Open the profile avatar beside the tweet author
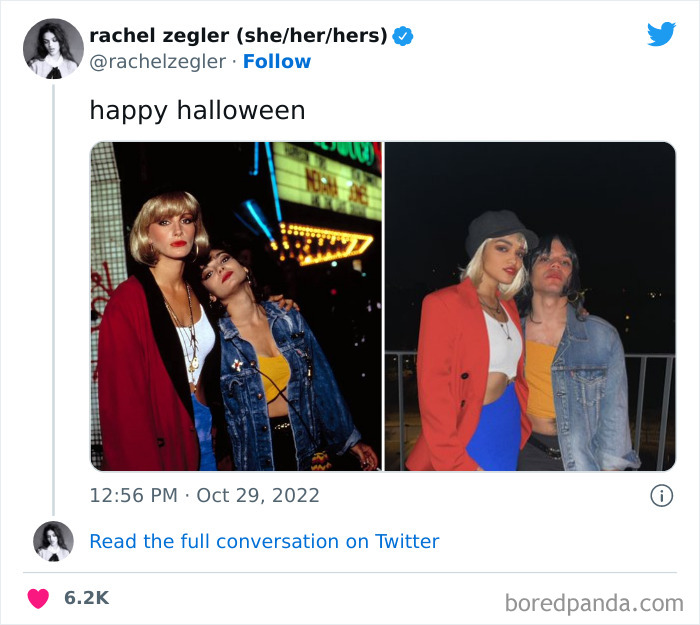Image resolution: width=700 pixels, height=625 pixels. (x=53, y=49)
